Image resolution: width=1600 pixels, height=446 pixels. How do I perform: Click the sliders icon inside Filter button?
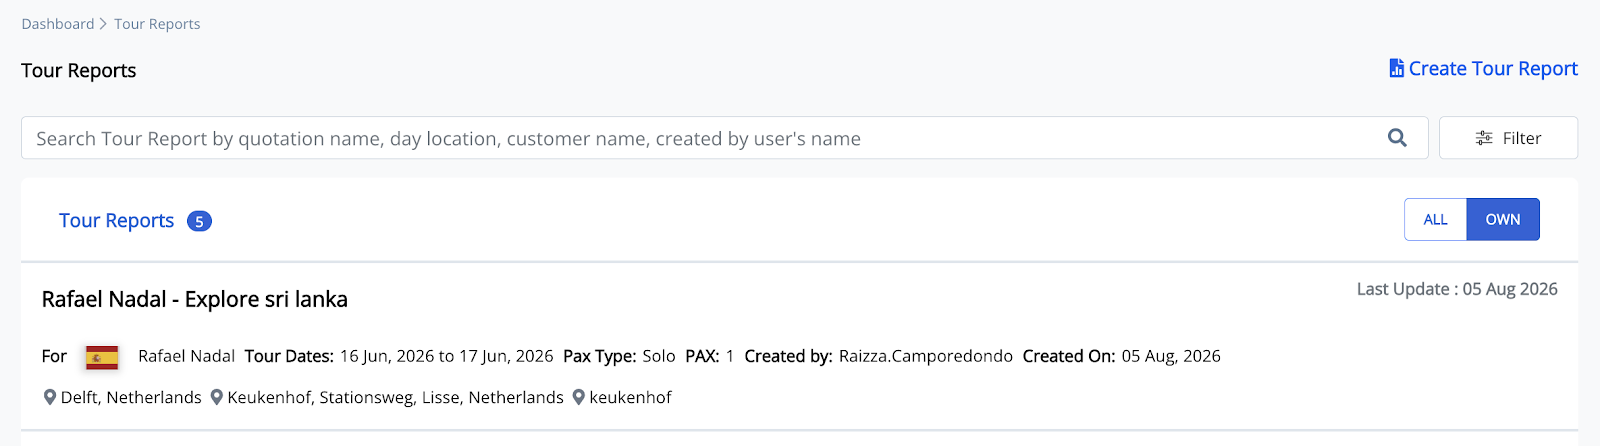coord(1484,138)
